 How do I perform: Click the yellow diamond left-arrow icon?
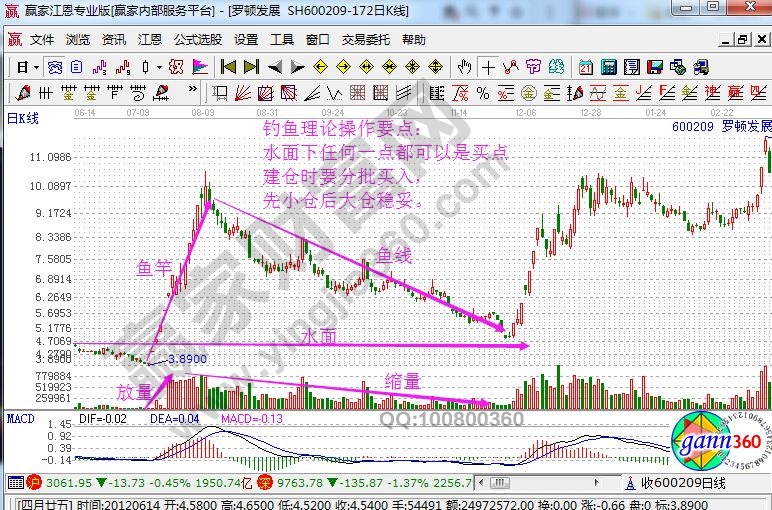click(x=321, y=67)
